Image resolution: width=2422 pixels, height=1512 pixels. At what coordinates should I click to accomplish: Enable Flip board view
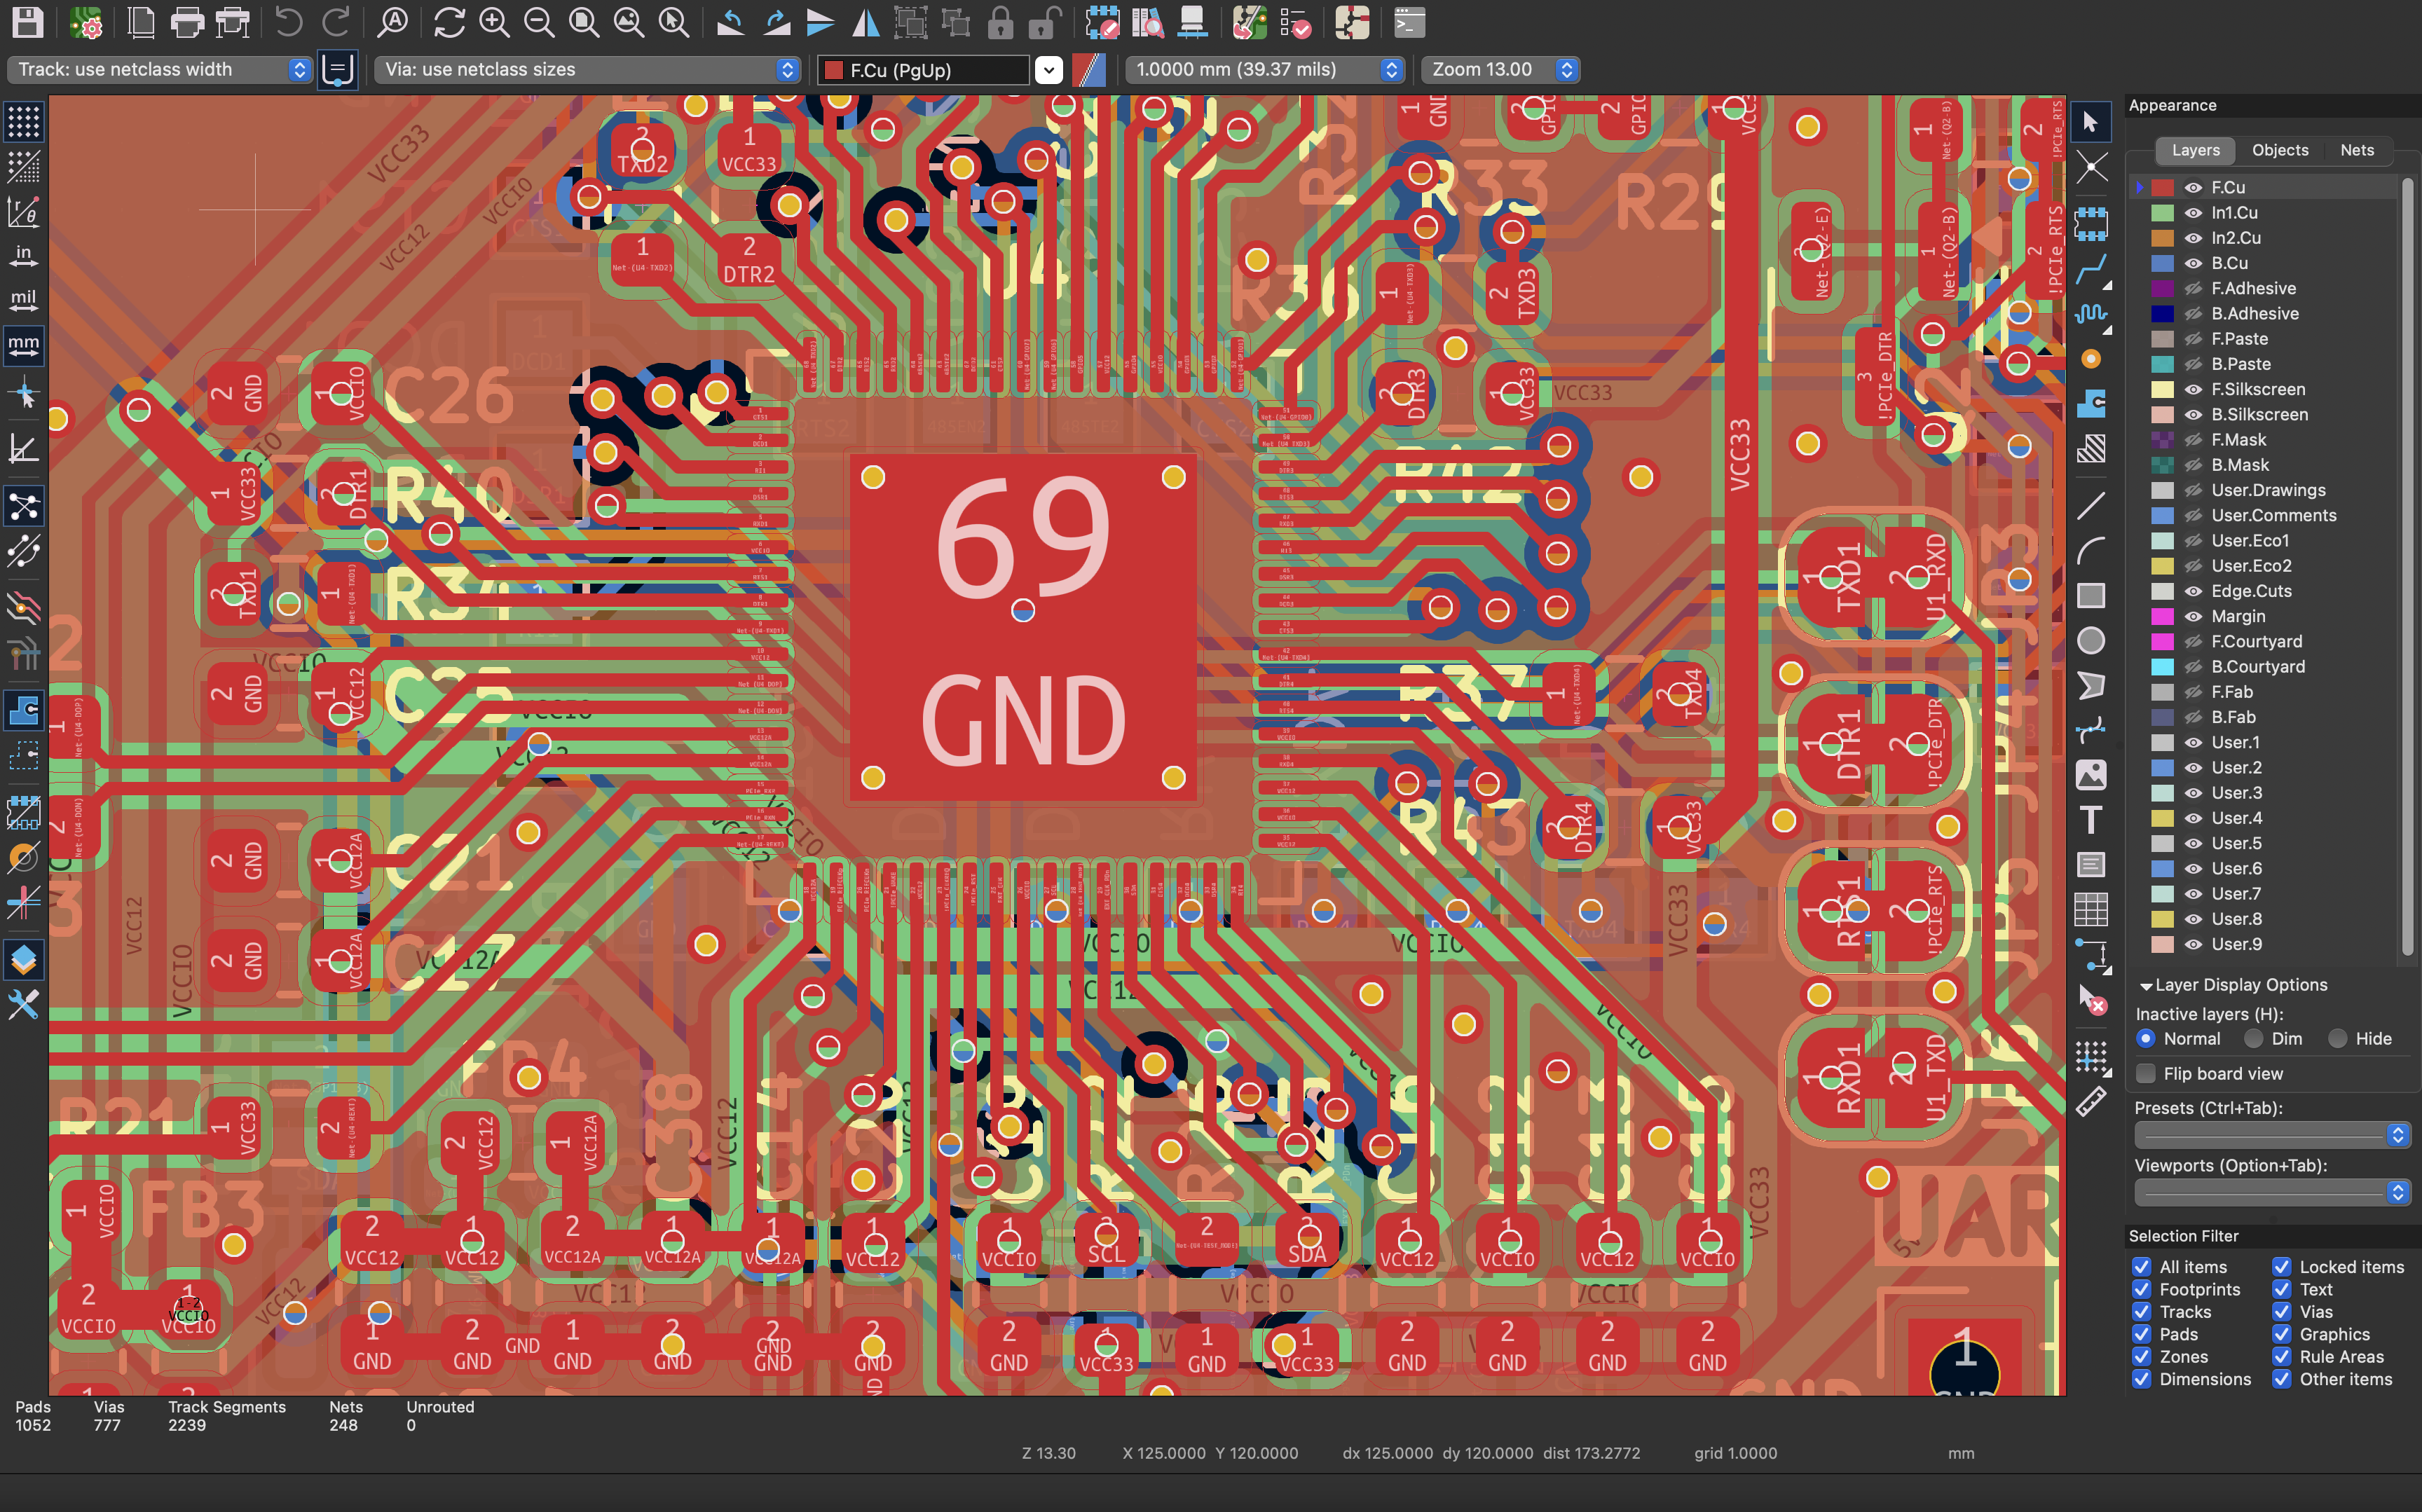click(x=2146, y=1073)
